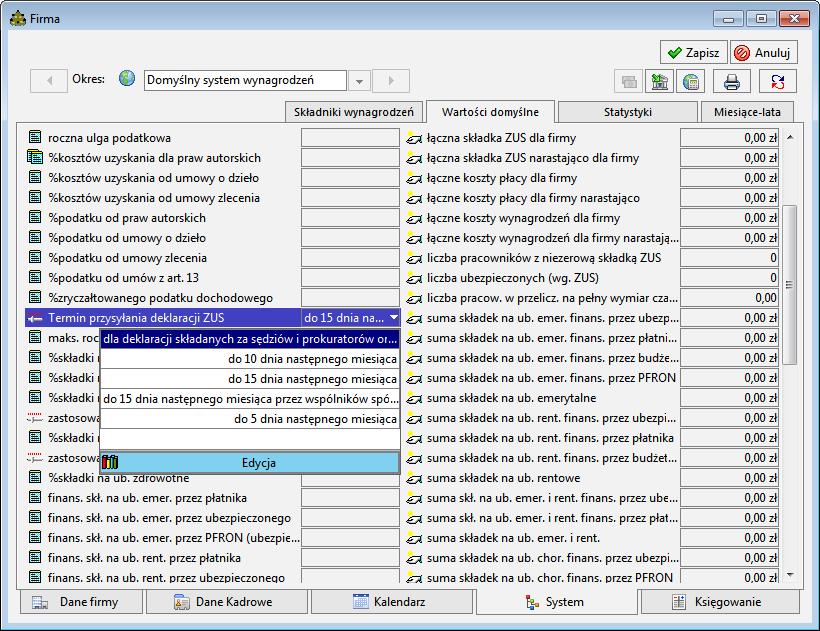Click hand icon beside 'łączna składka ZUS dla firmy'

tap(414, 138)
